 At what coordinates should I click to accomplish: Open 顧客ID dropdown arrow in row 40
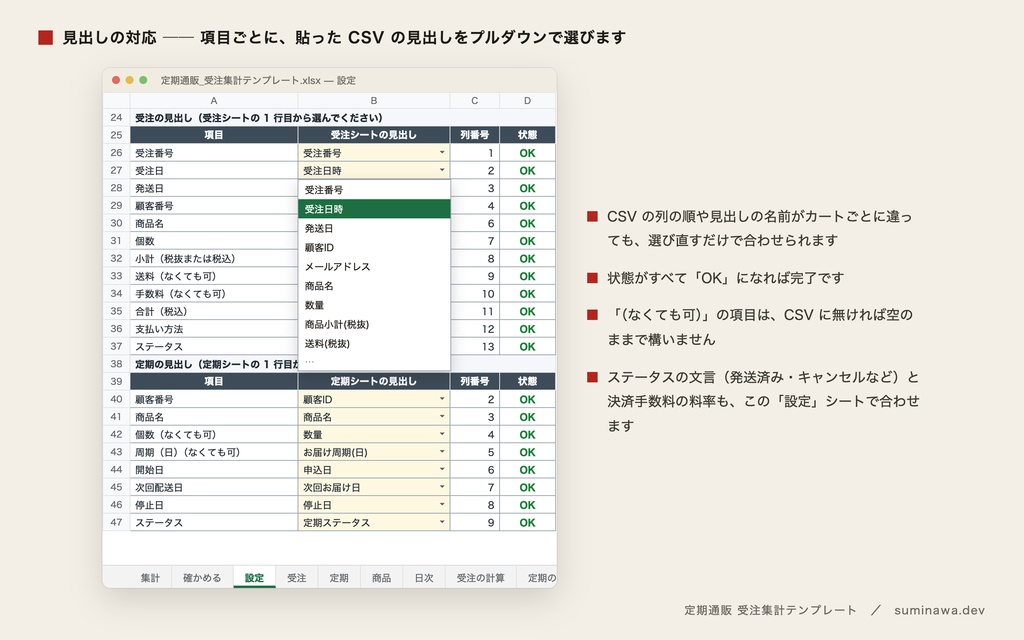coord(442,399)
